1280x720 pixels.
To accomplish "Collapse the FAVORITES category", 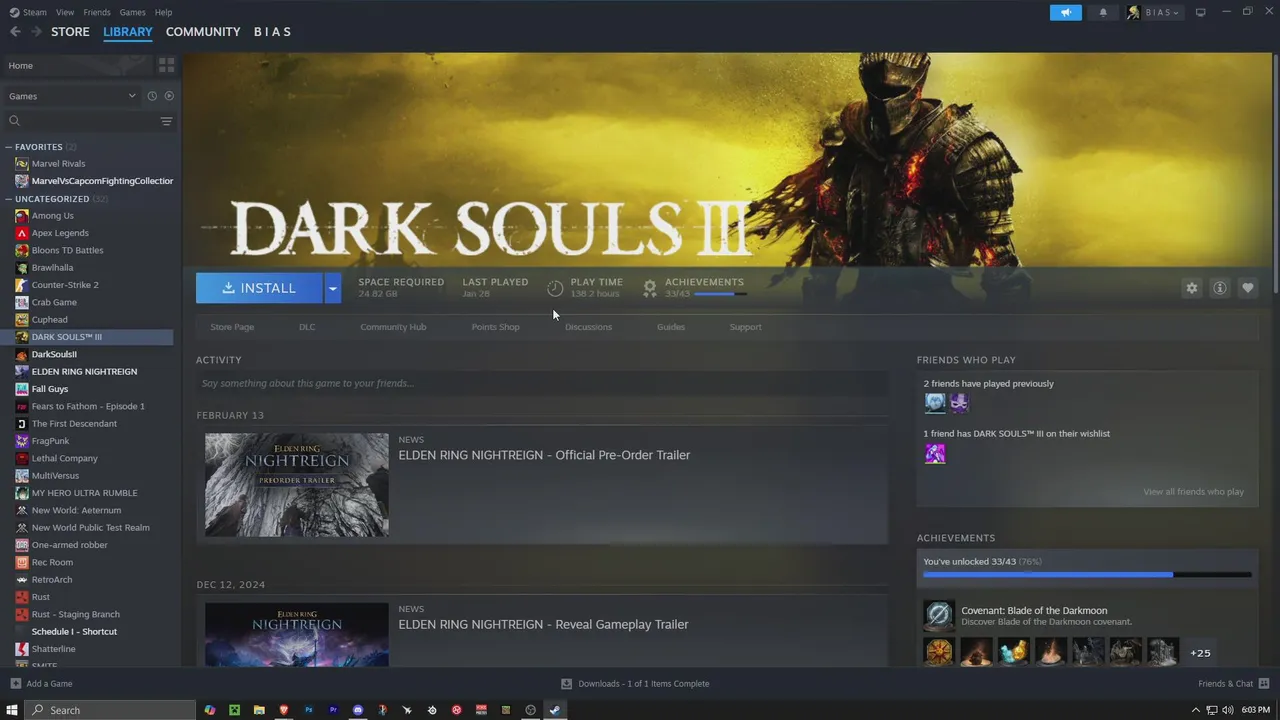I will click(x=8, y=147).
